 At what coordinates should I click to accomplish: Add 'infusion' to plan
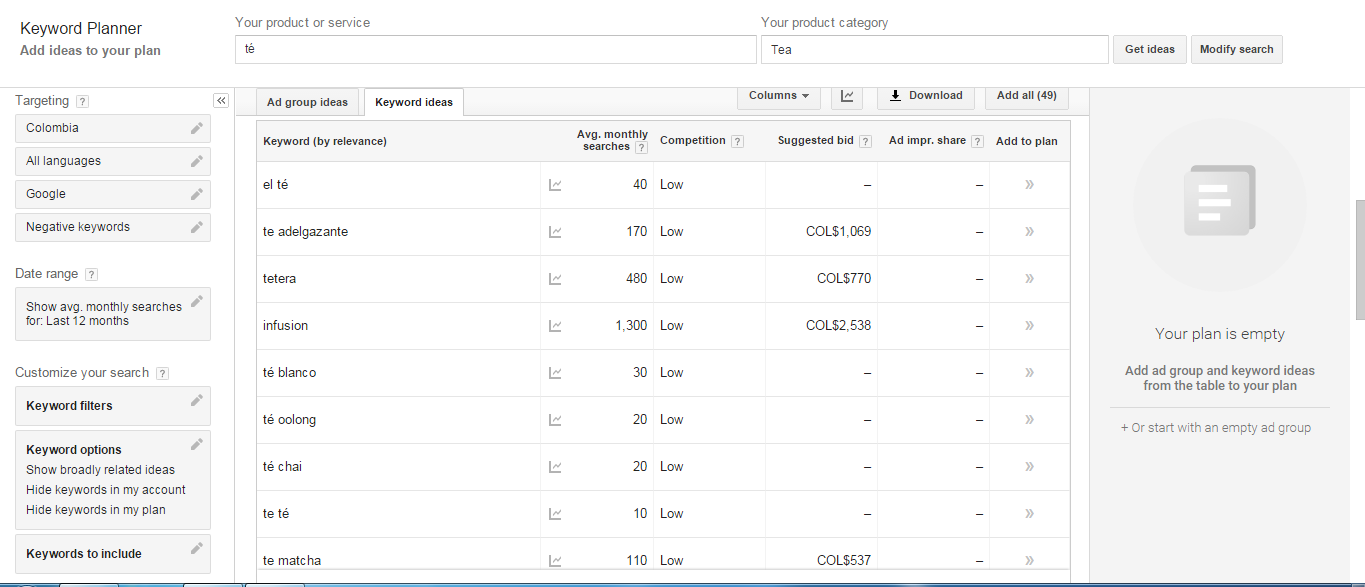point(1029,326)
